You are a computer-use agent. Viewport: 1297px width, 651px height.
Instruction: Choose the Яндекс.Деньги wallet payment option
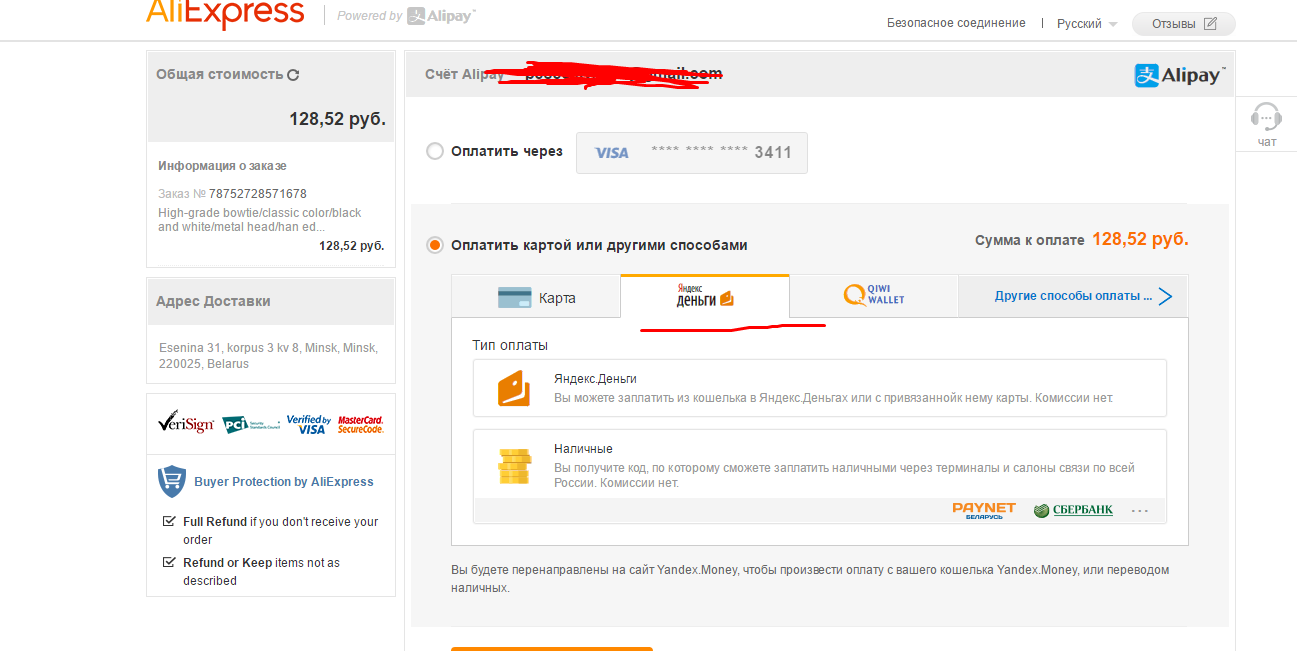point(820,388)
